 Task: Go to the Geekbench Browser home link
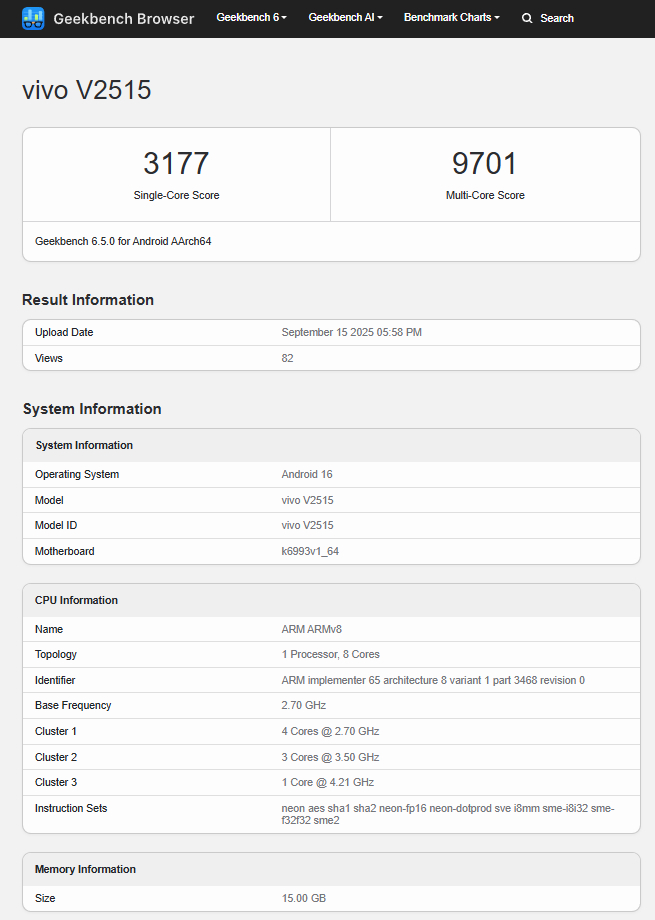pos(123,18)
